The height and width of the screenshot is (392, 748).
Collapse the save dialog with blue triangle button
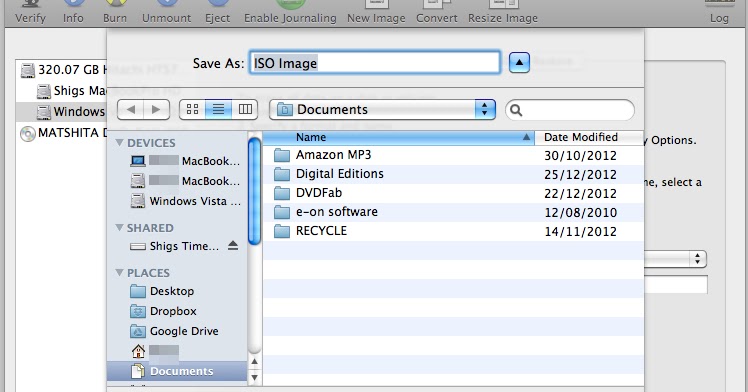tap(519, 62)
